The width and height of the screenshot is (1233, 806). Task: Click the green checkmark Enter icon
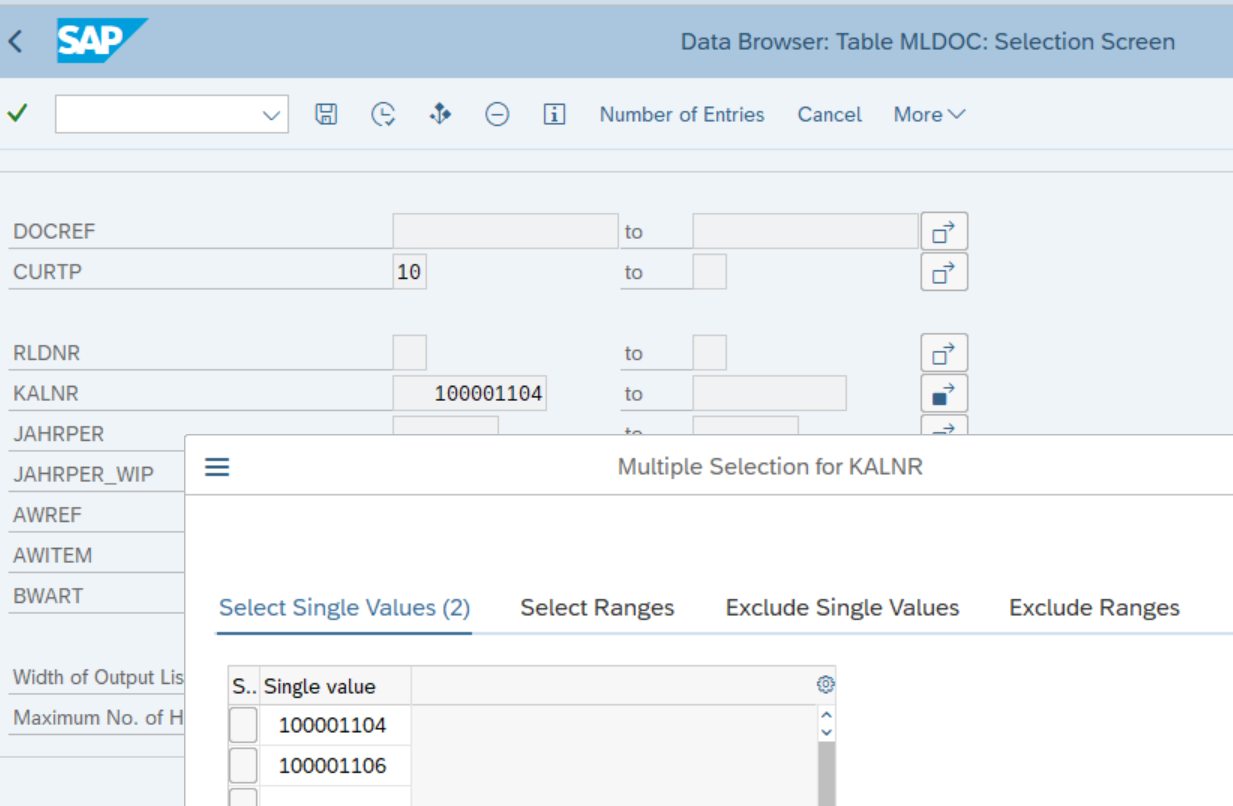[17, 114]
